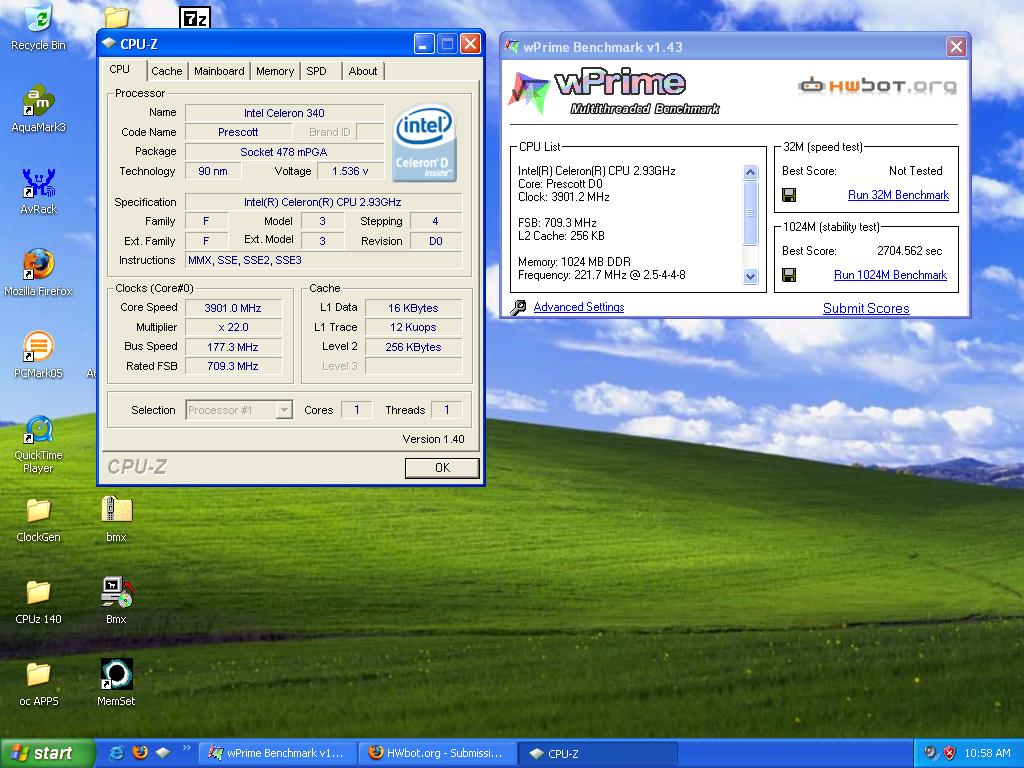Click the Prescott code name field

coord(238,132)
